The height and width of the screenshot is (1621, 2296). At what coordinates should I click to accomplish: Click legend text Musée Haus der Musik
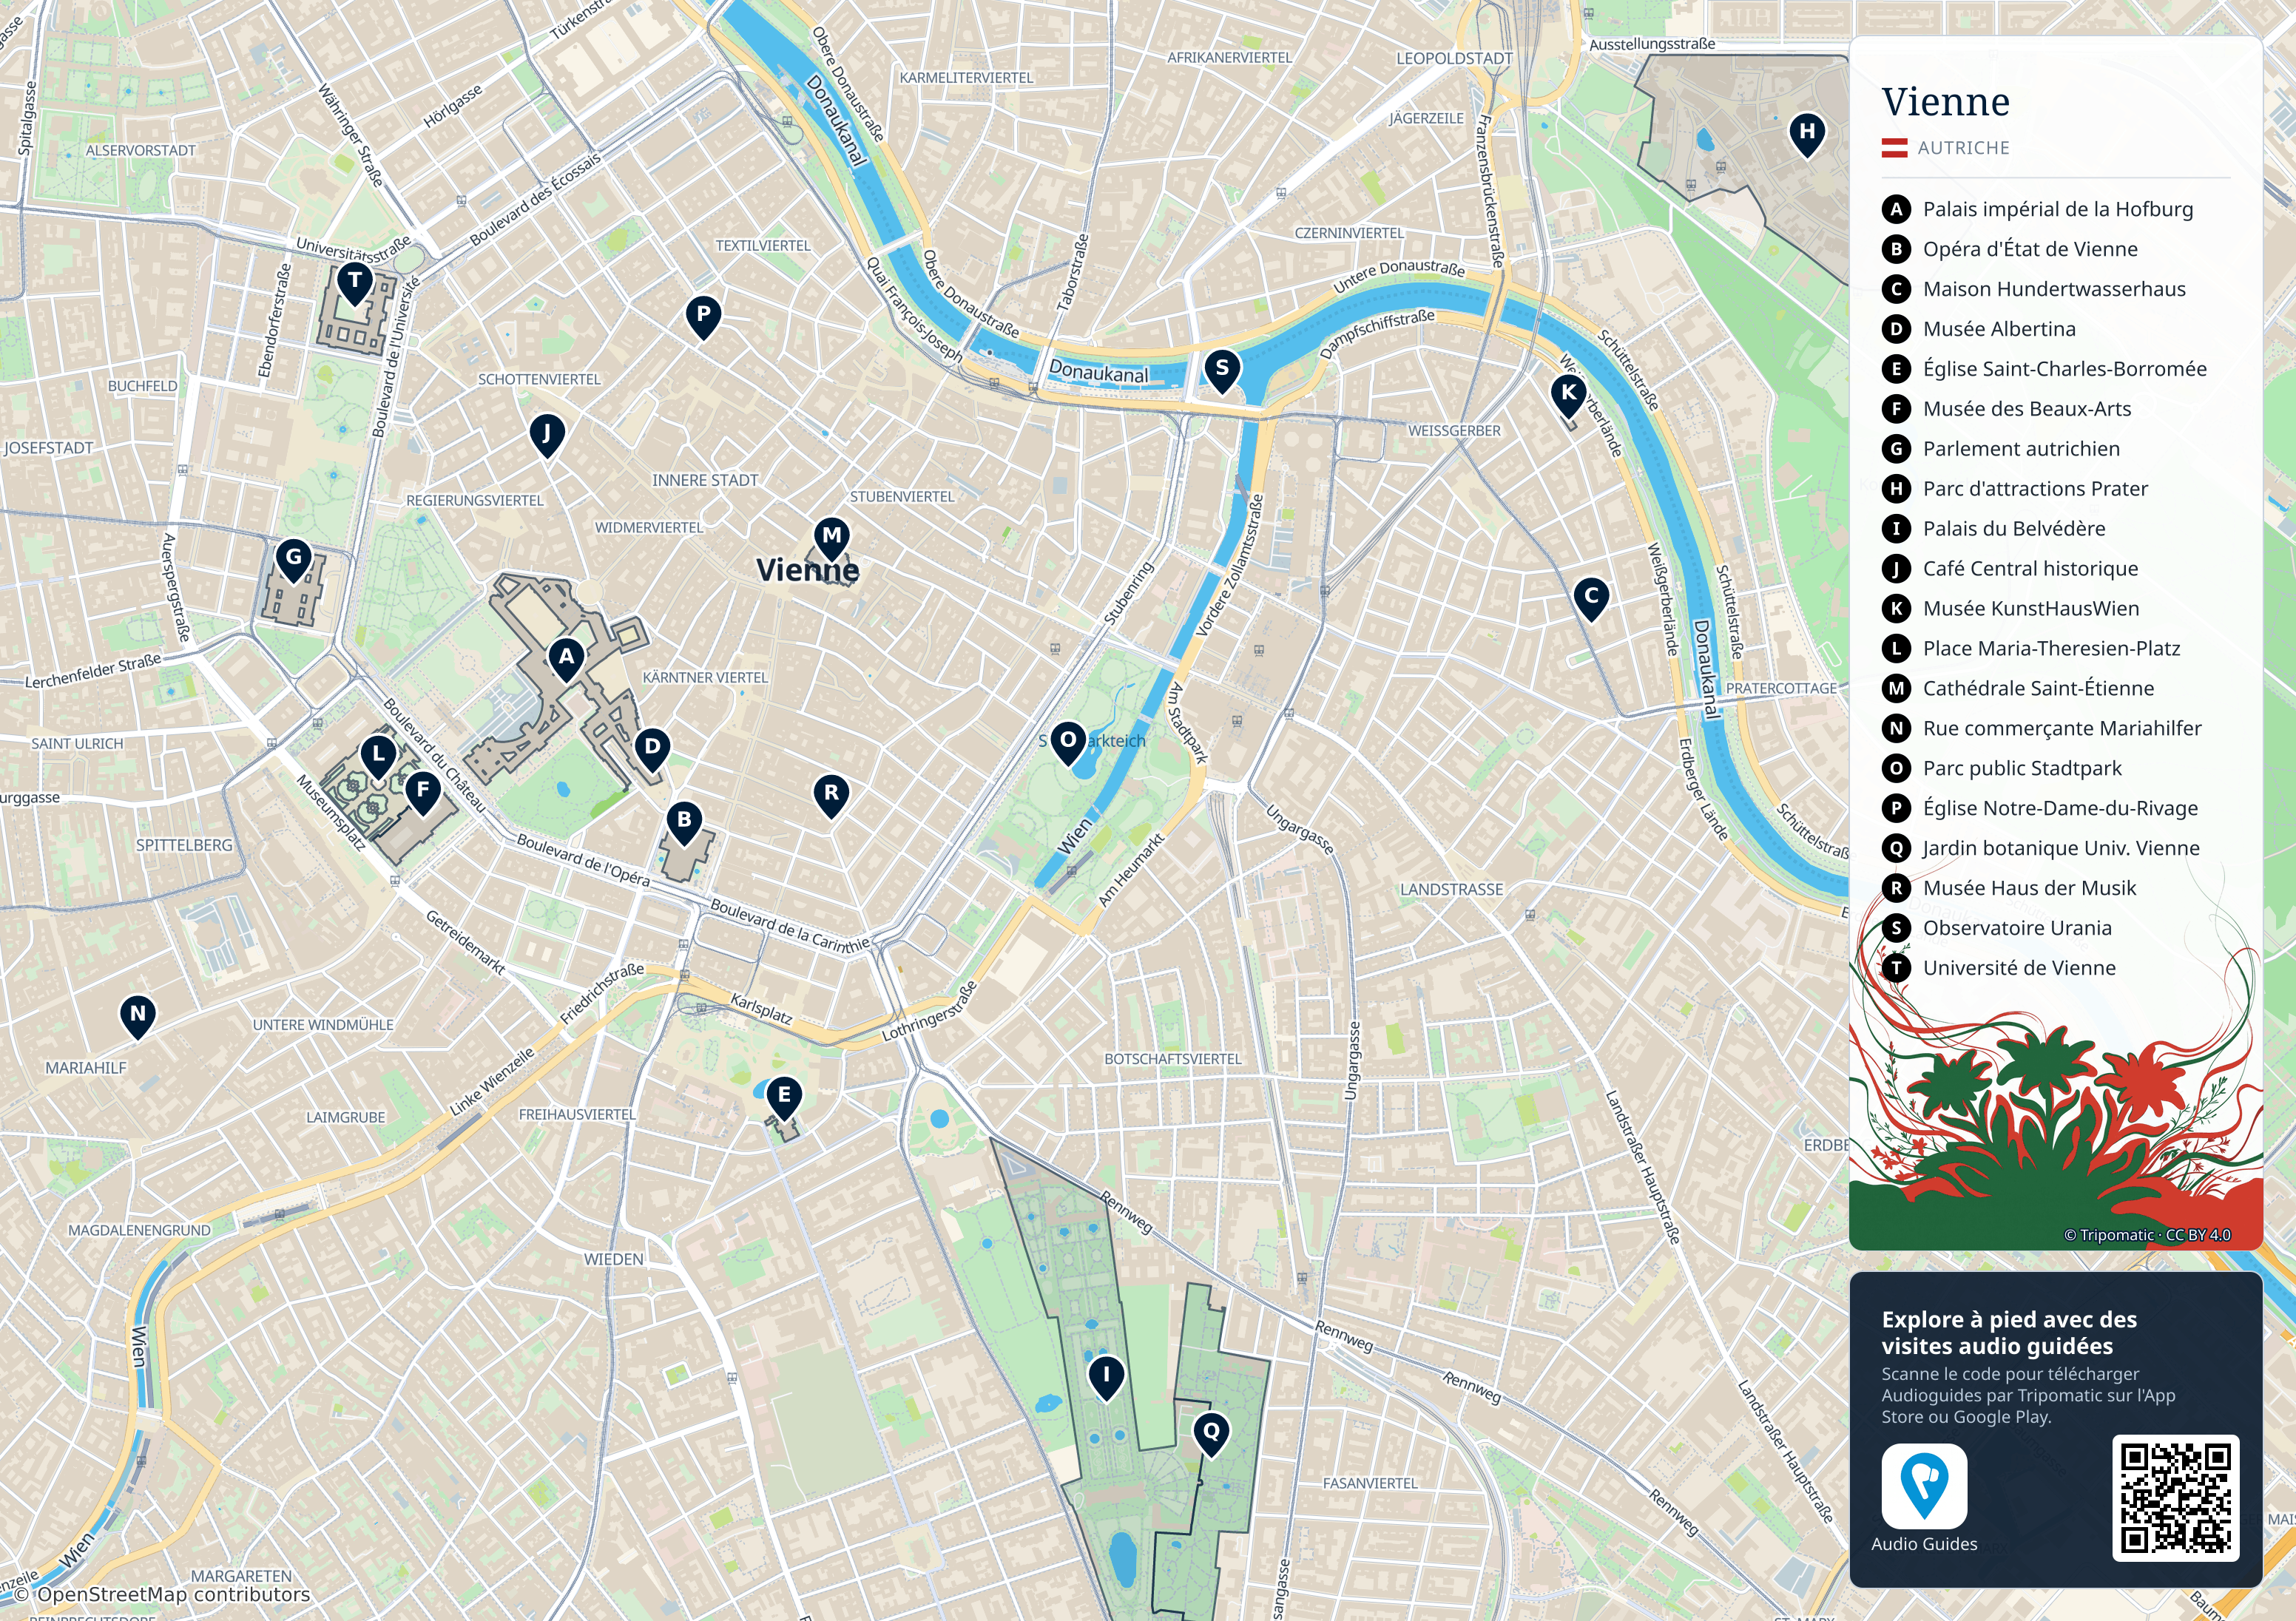tap(2029, 888)
